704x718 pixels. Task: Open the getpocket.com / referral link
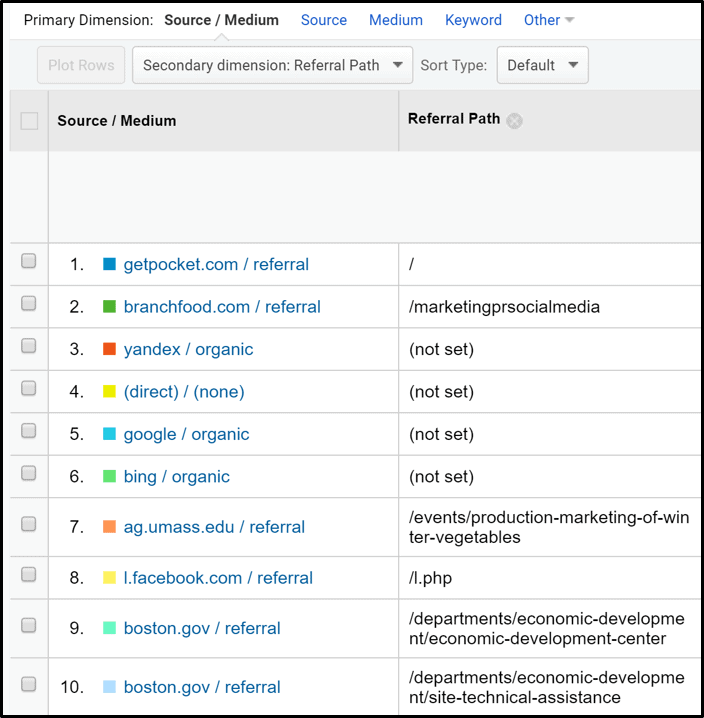pyautogui.click(x=216, y=265)
